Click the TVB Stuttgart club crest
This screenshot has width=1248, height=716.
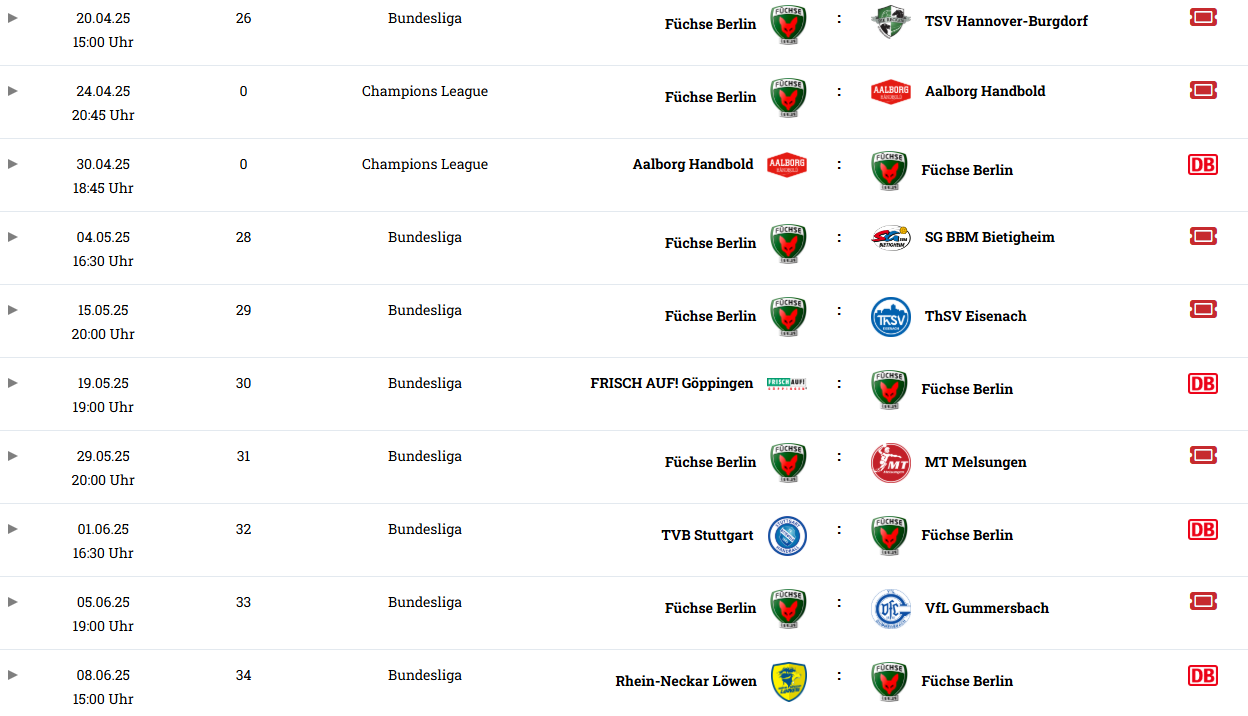[787, 535]
